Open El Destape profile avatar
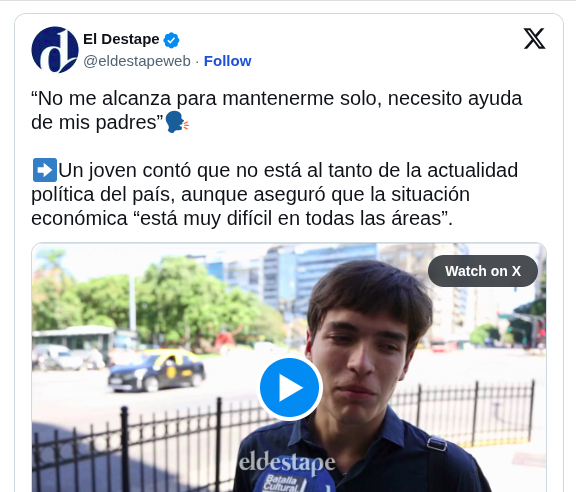This screenshot has width=576, height=492. click(55, 50)
